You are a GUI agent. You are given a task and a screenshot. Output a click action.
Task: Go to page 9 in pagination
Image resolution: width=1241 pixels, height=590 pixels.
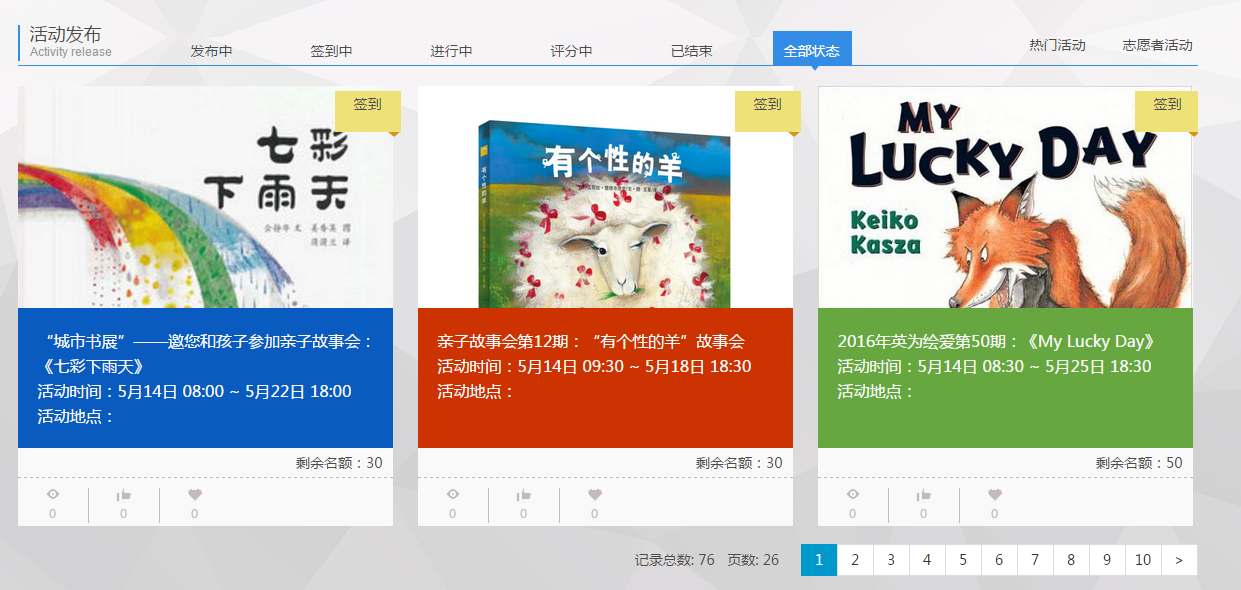click(1107, 560)
